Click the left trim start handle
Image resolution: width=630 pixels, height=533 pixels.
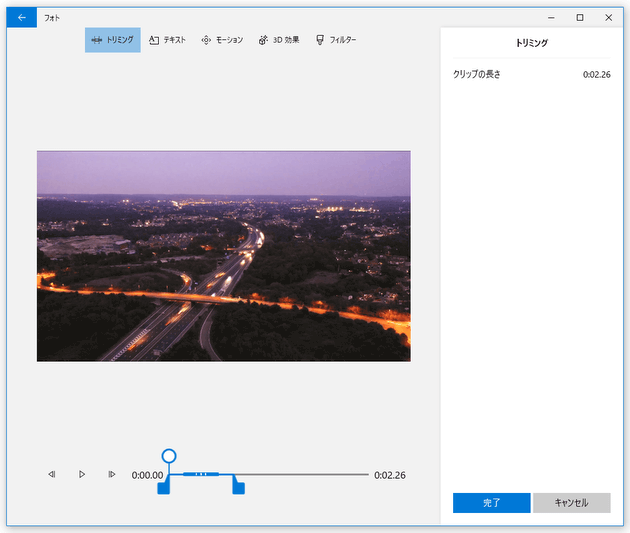click(x=164, y=486)
